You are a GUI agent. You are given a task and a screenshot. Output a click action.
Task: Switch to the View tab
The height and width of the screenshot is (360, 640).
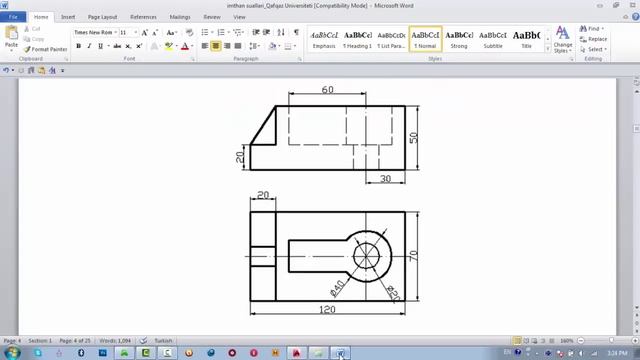[x=239, y=17]
